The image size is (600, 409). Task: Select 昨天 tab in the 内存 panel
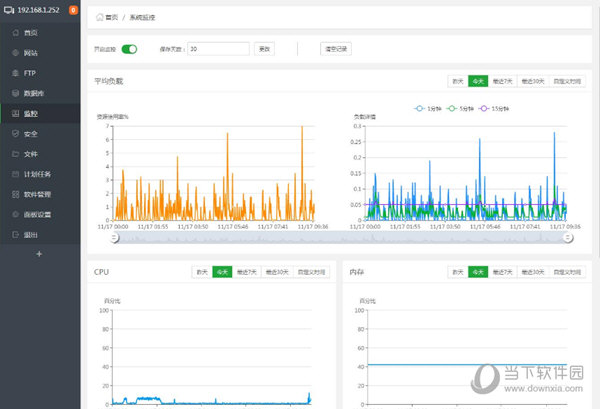click(x=458, y=272)
